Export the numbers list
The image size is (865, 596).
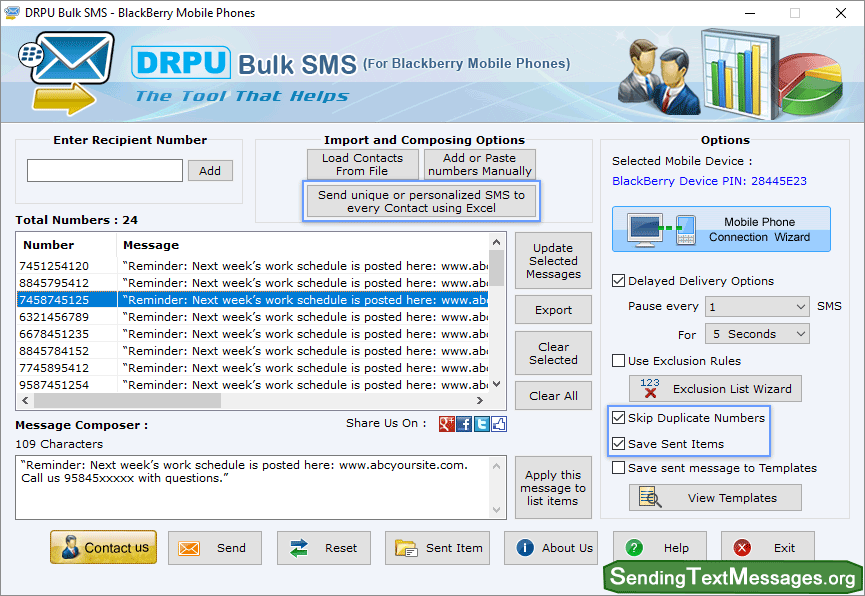(553, 310)
